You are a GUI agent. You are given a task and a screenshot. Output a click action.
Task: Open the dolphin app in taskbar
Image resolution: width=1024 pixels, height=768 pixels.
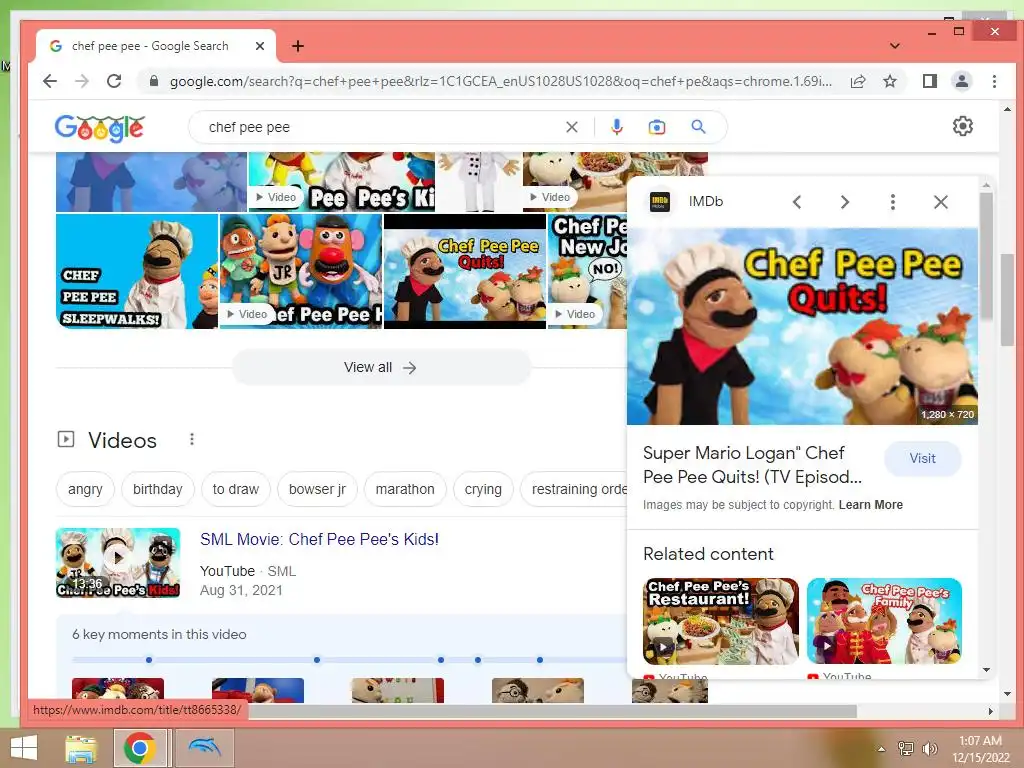[205, 748]
